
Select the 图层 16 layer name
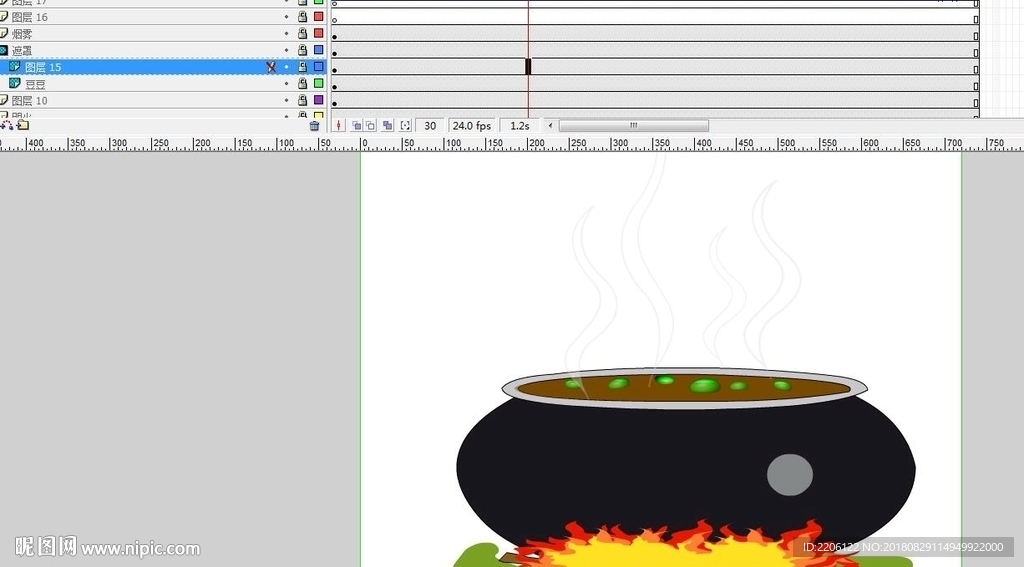click(x=29, y=17)
